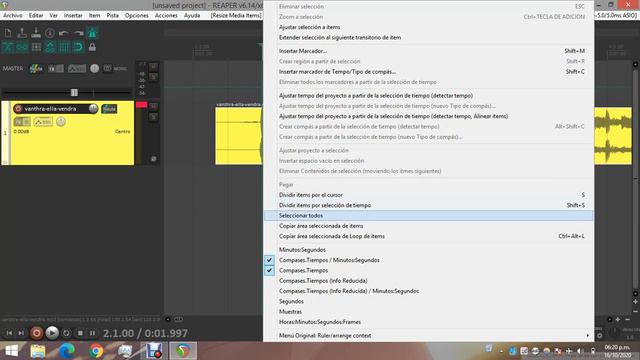This screenshot has height=360, width=640.
Task: Go to project start transport button
Action: (x=9, y=333)
